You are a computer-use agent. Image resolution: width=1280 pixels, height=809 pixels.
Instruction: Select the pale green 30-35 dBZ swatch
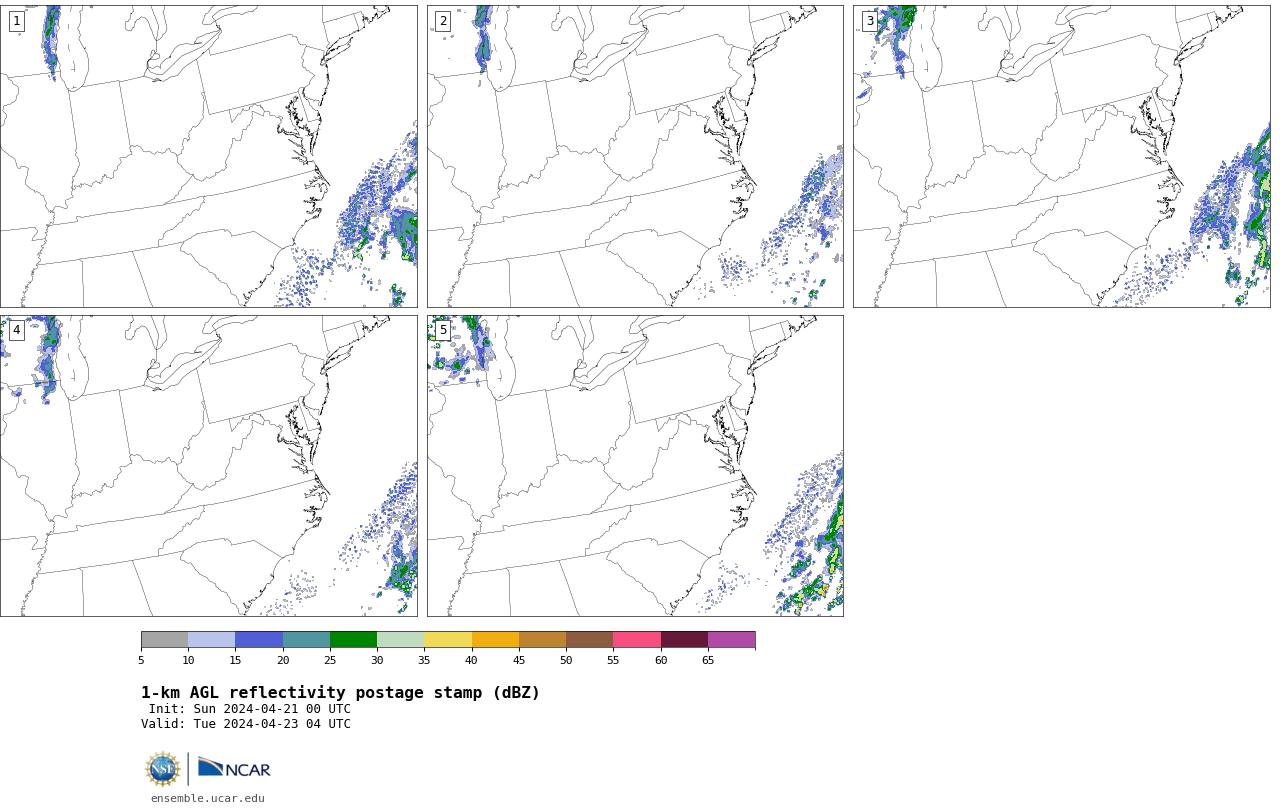tap(400, 640)
